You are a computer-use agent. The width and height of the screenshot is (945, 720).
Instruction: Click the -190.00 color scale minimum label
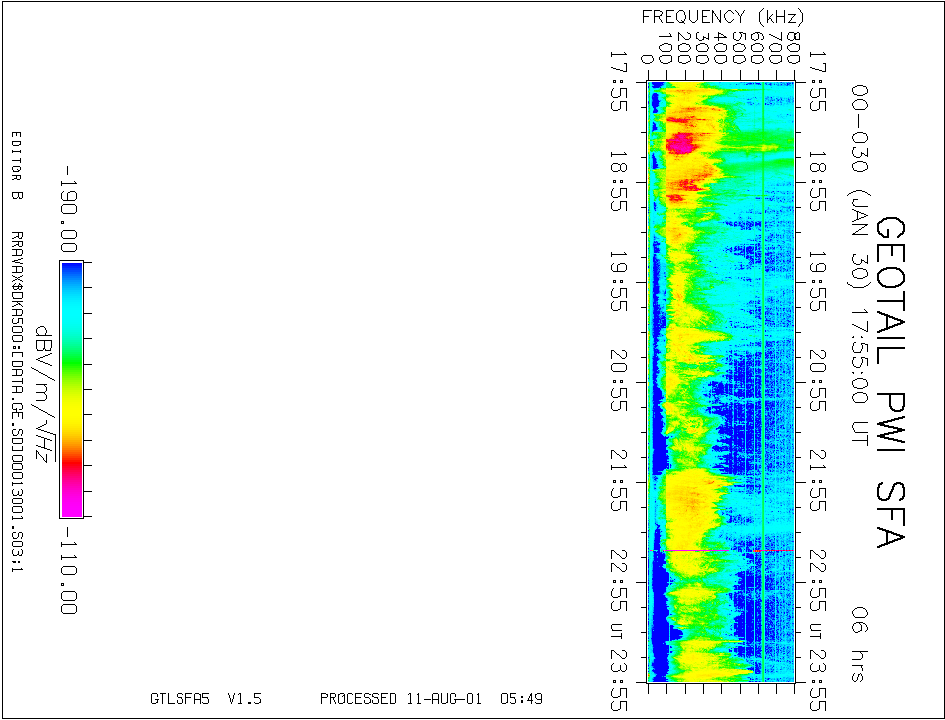pos(67,211)
